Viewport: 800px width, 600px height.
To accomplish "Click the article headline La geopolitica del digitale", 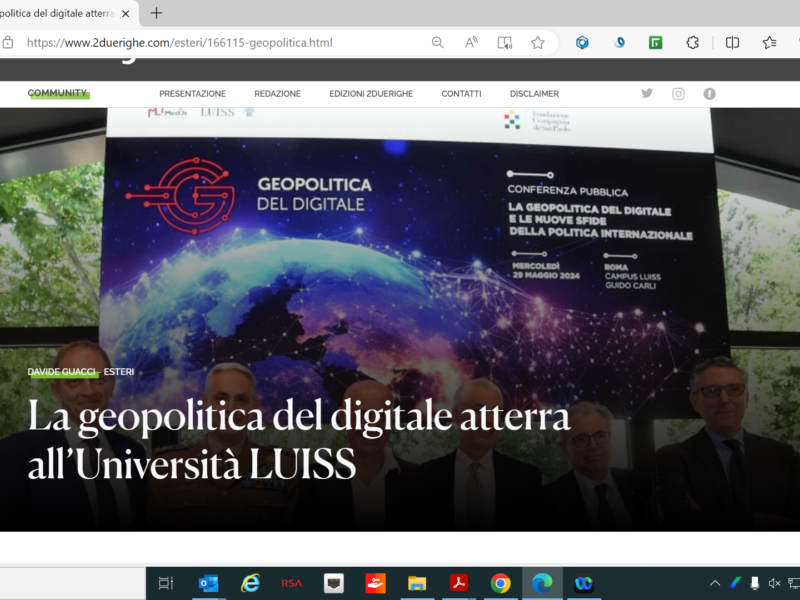I will pos(299,439).
